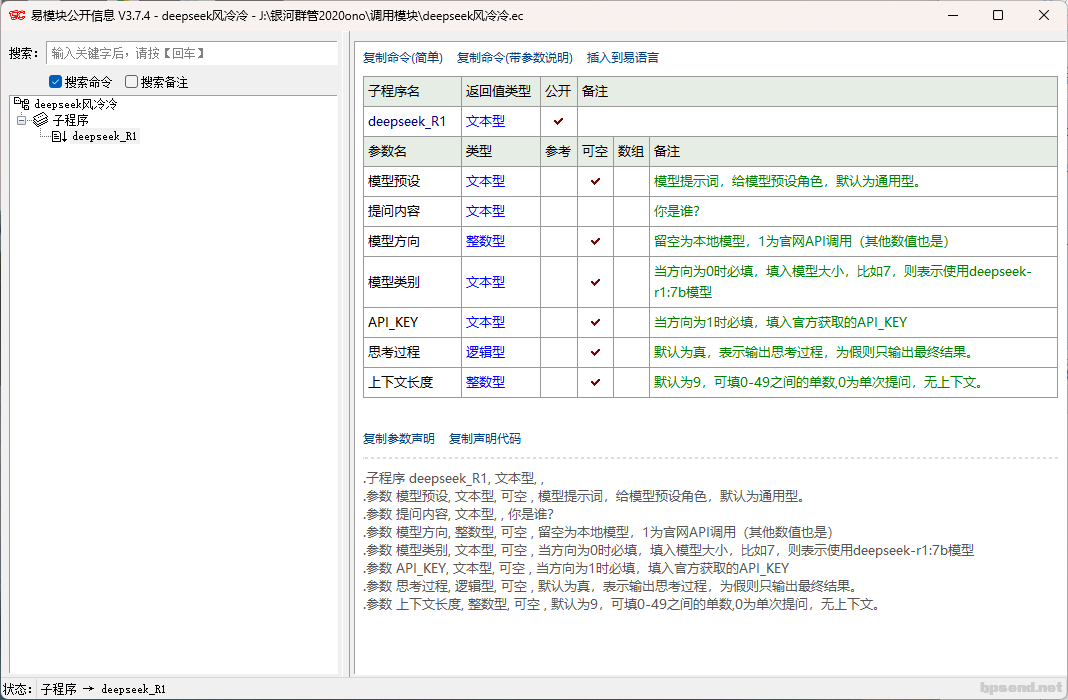Maximize the 易模块公开信息 window
1068x700 pixels.
click(x=998, y=15)
